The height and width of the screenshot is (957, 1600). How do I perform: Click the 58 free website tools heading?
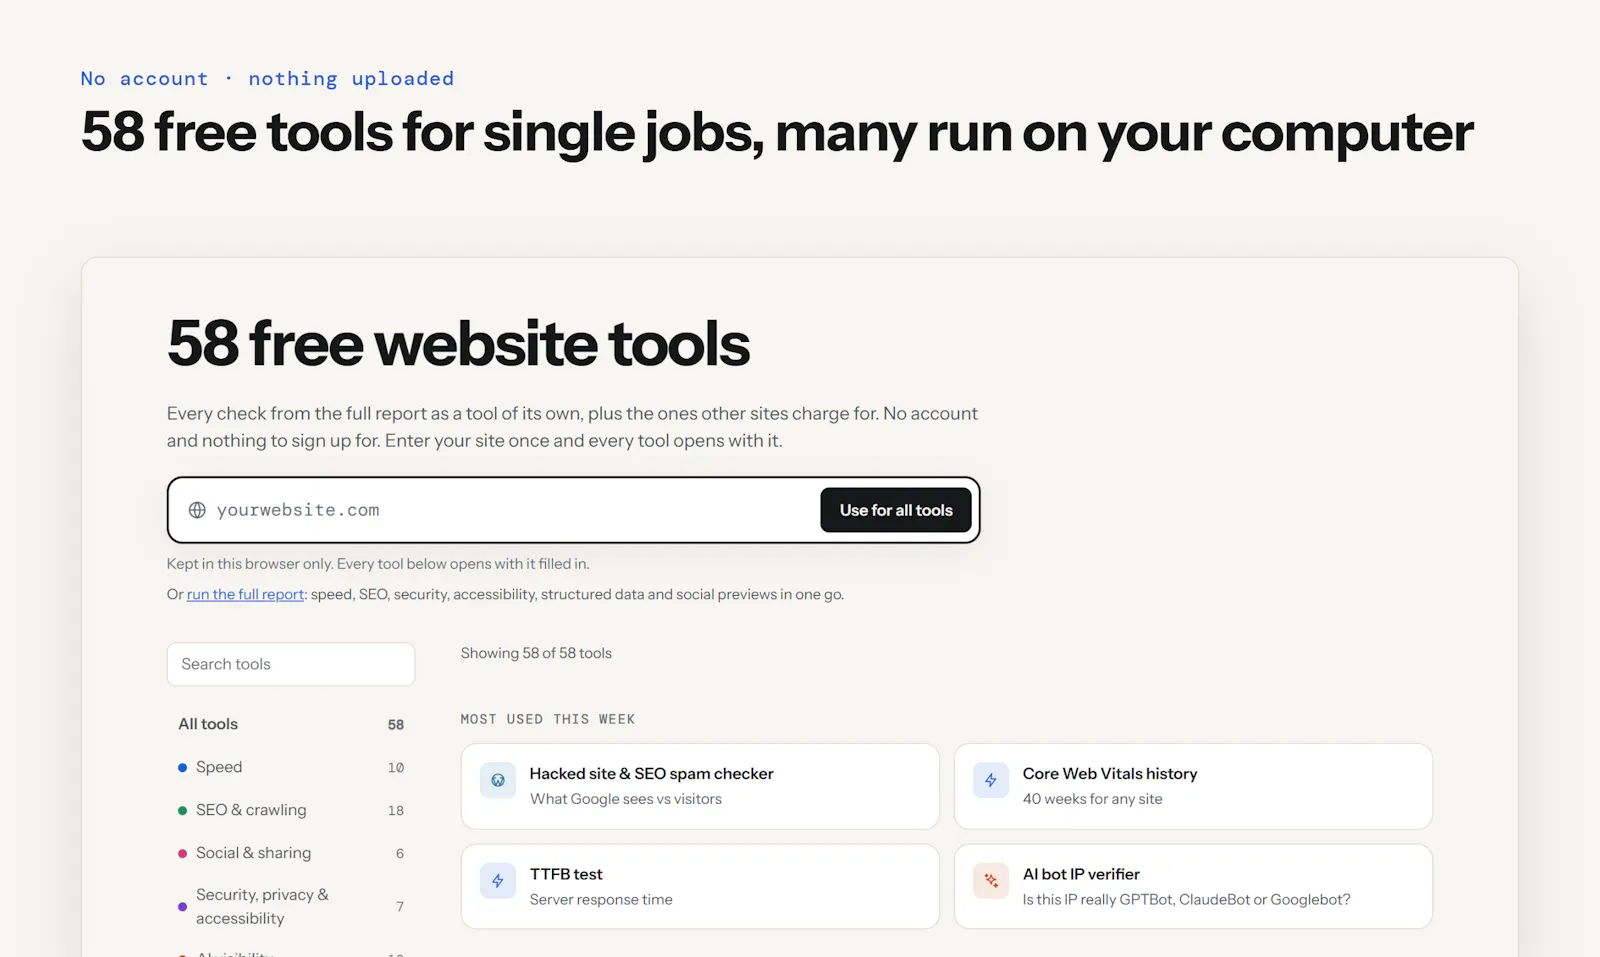tap(459, 344)
